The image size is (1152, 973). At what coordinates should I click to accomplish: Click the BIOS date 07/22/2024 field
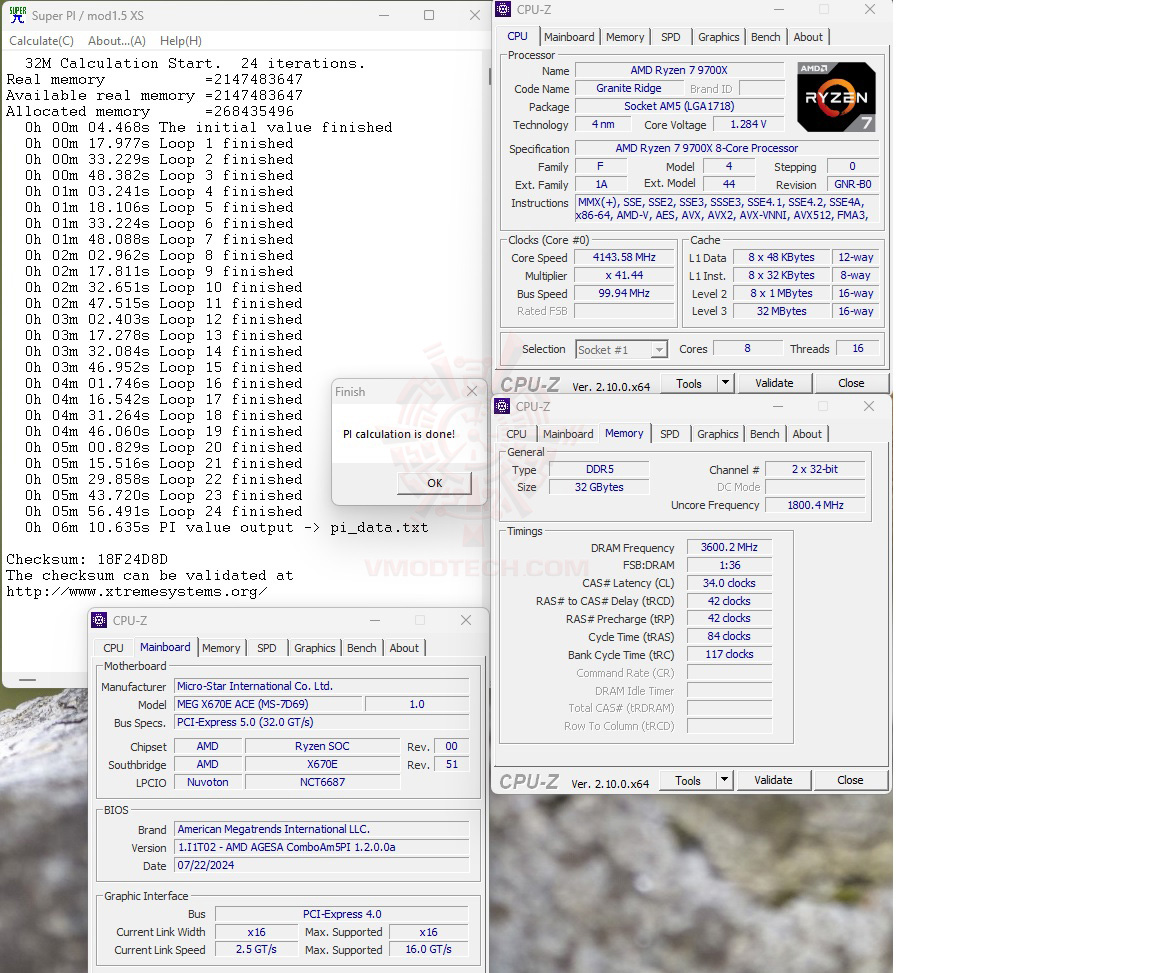(321, 866)
